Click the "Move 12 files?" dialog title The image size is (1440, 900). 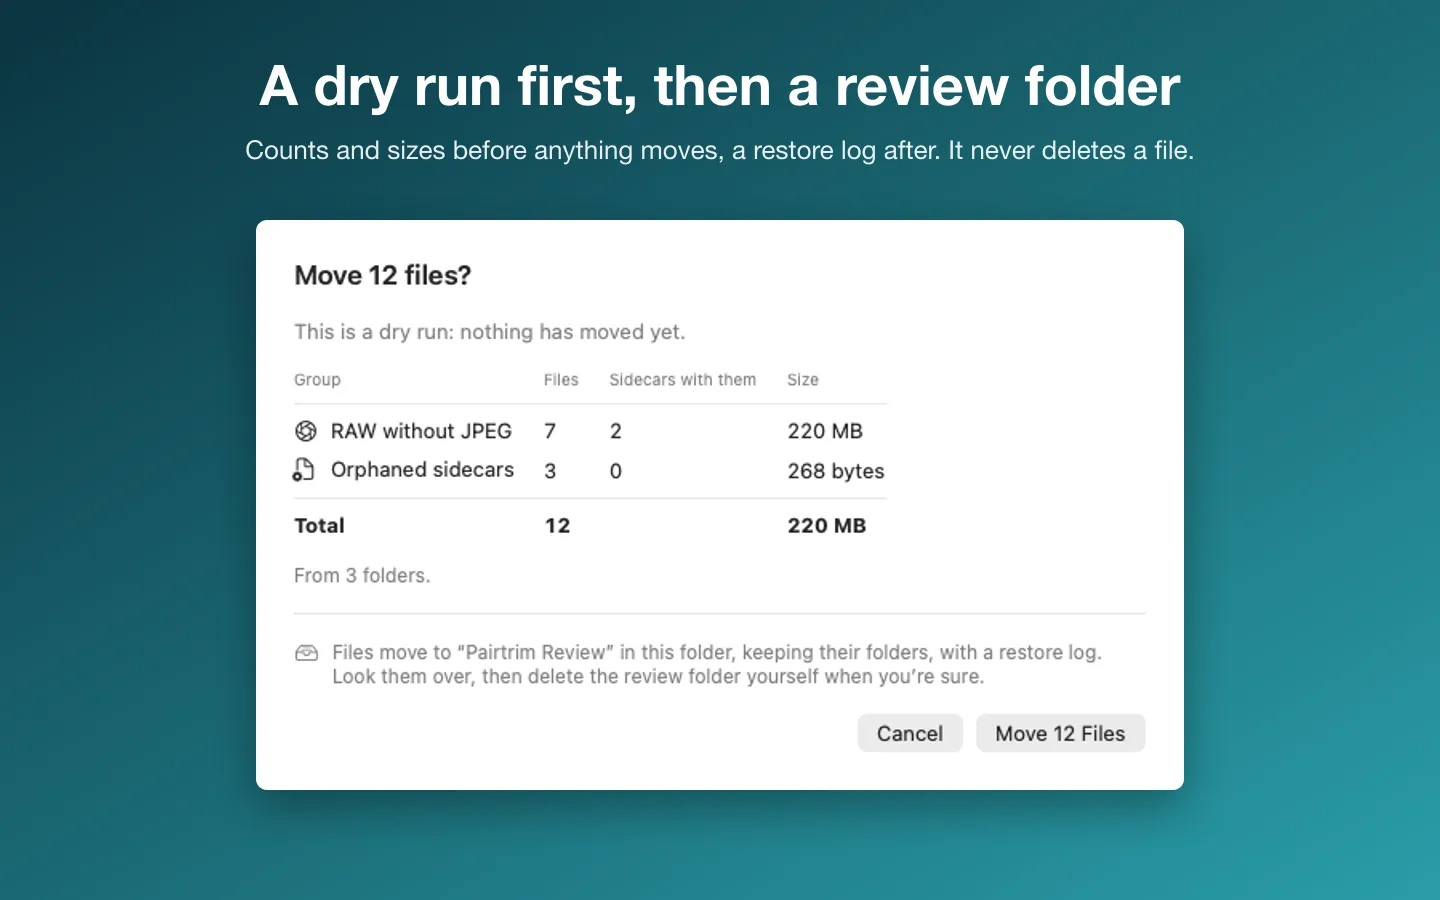[x=382, y=275]
